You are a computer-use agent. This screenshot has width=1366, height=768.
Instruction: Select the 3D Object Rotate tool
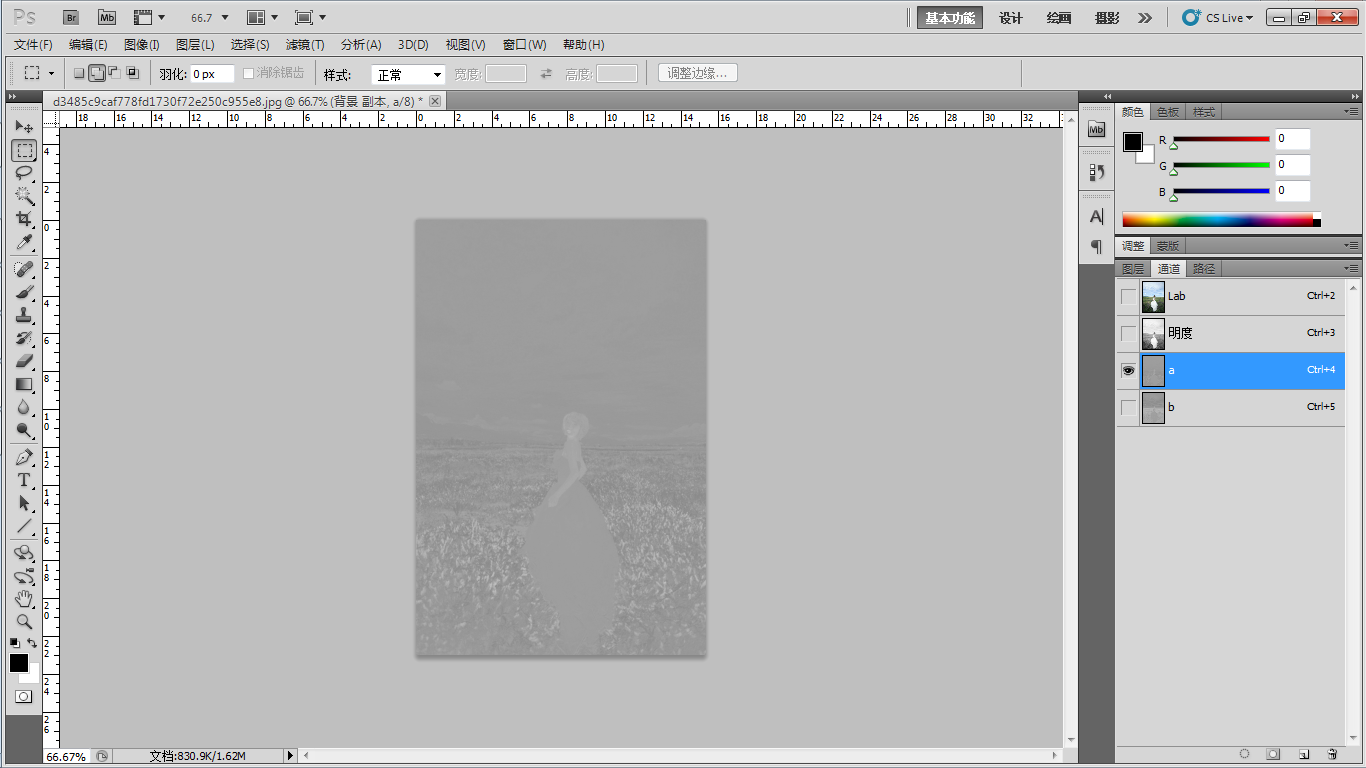point(24,553)
